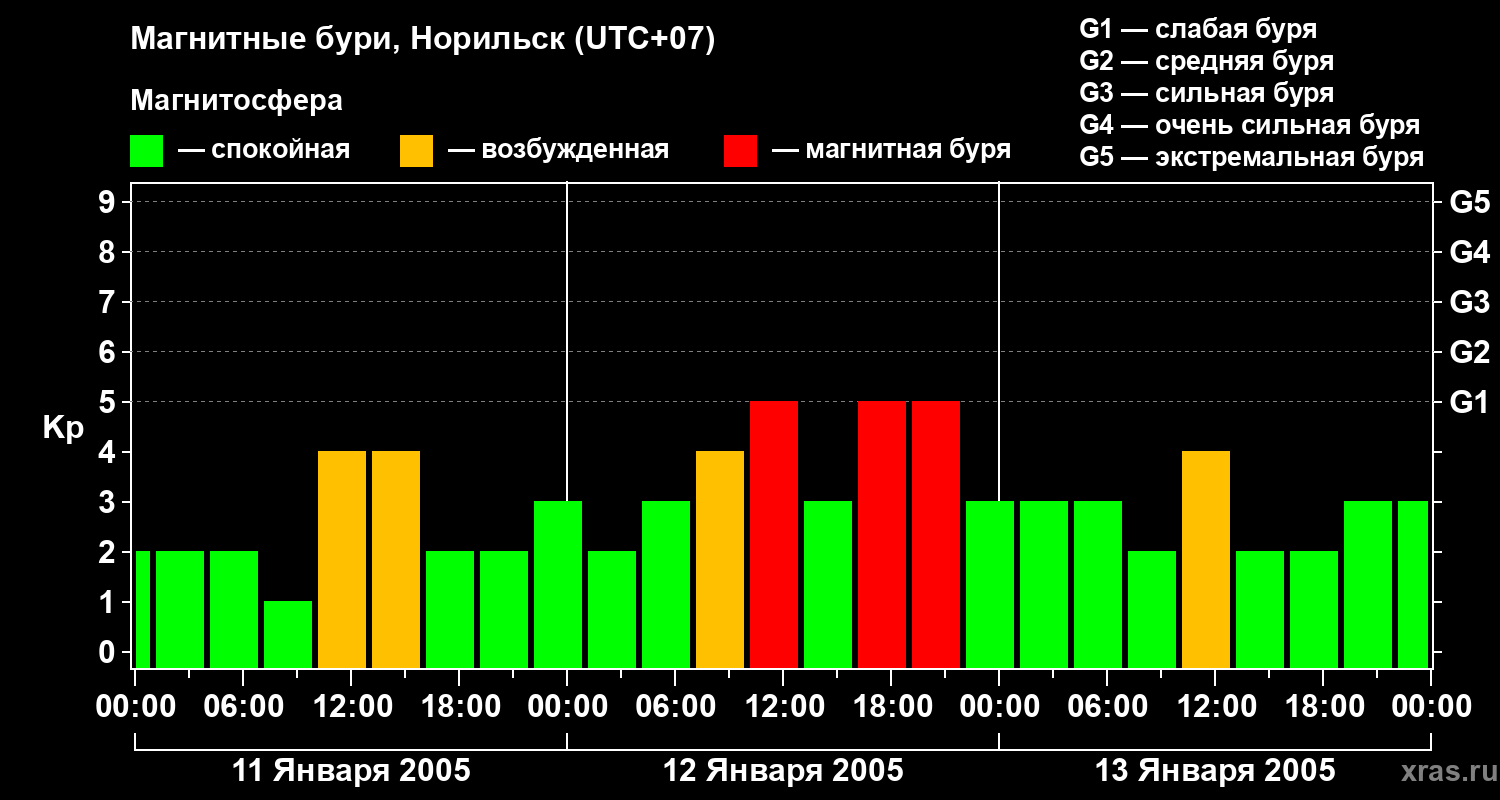Select the "Магнитосфера" heading text
This screenshot has height=800, width=1500.
pos(237,101)
